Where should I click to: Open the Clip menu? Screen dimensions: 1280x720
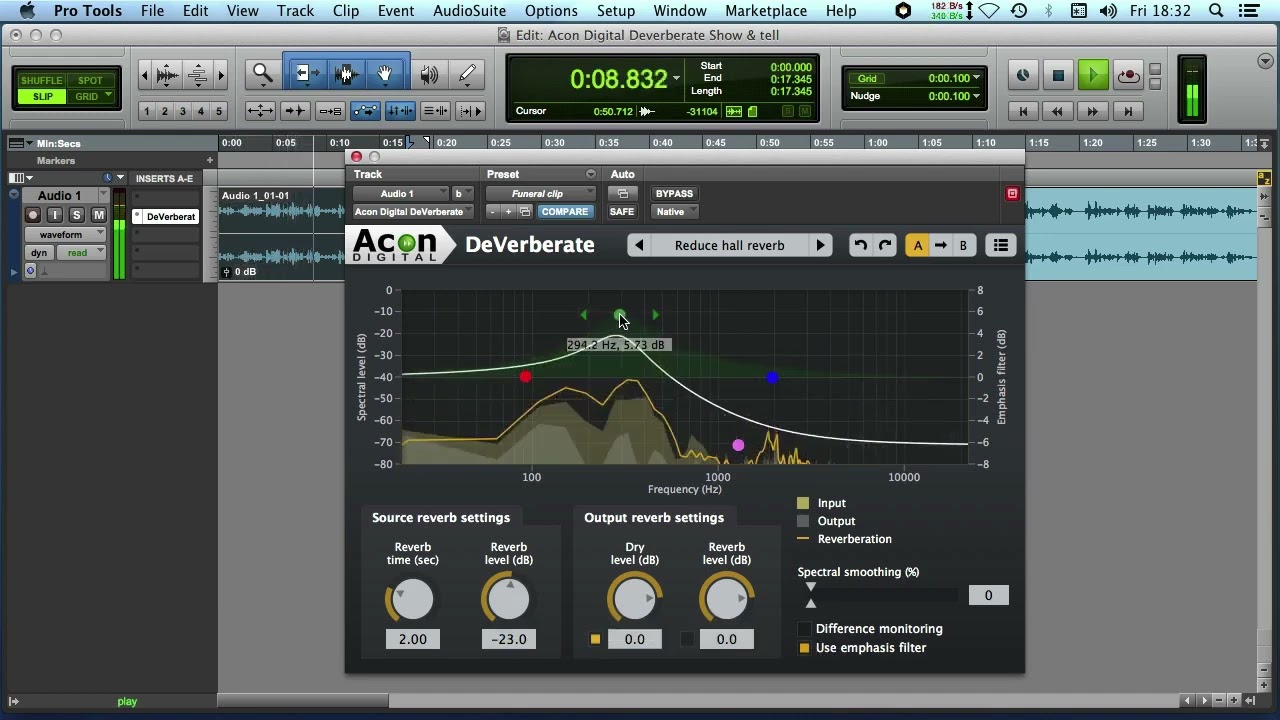pyautogui.click(x=346, y=11)
